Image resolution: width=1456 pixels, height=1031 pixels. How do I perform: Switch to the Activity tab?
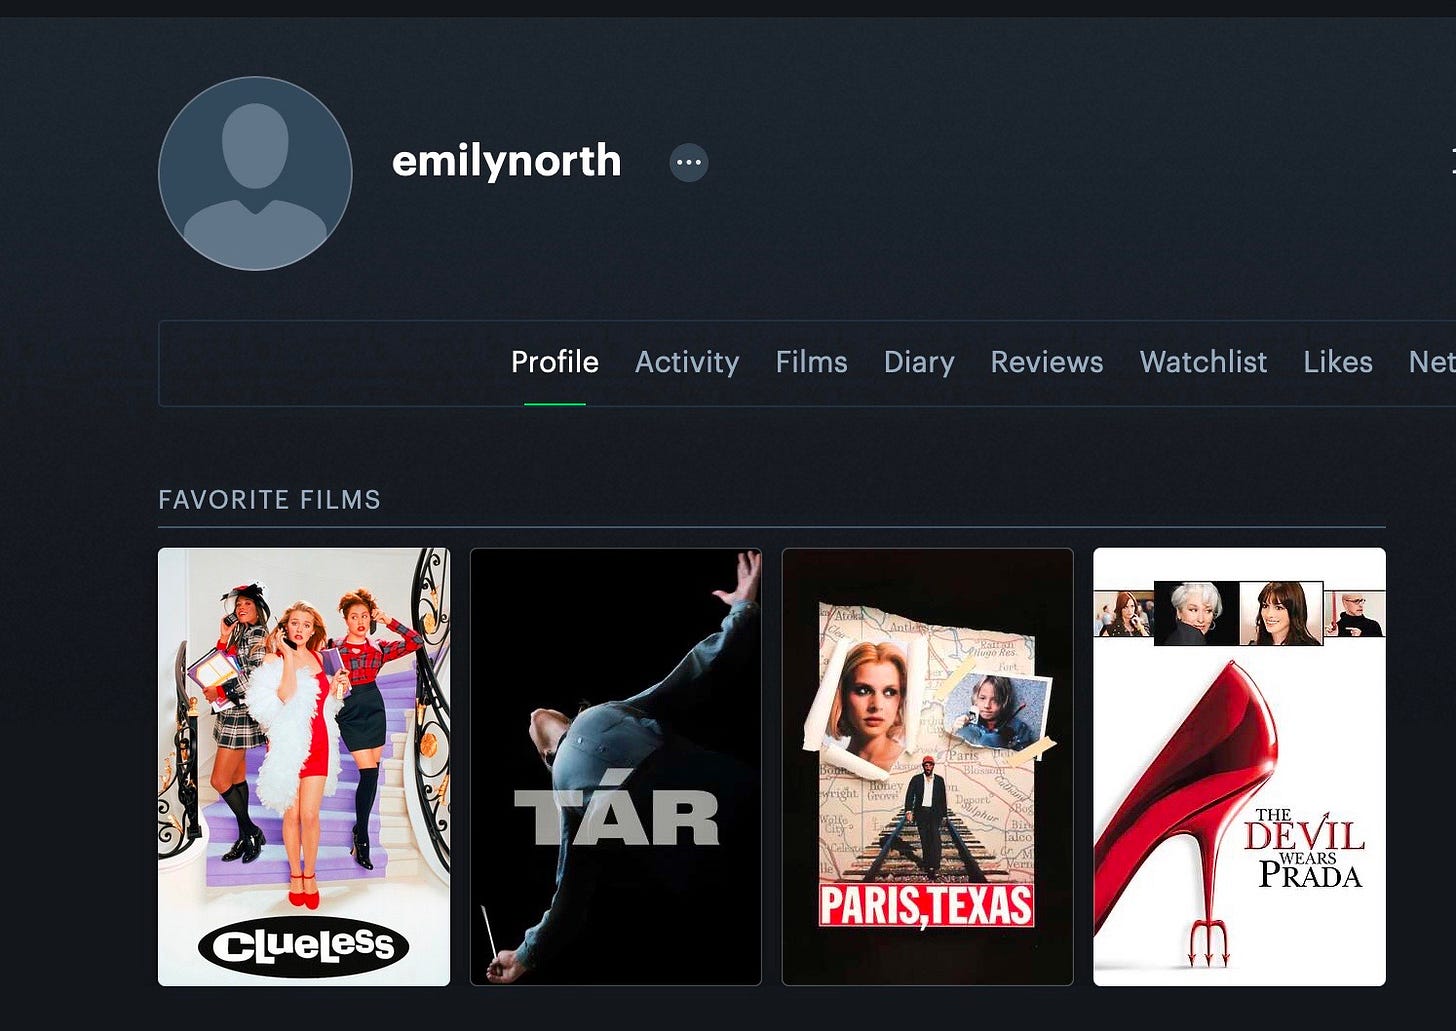point(687,362)
